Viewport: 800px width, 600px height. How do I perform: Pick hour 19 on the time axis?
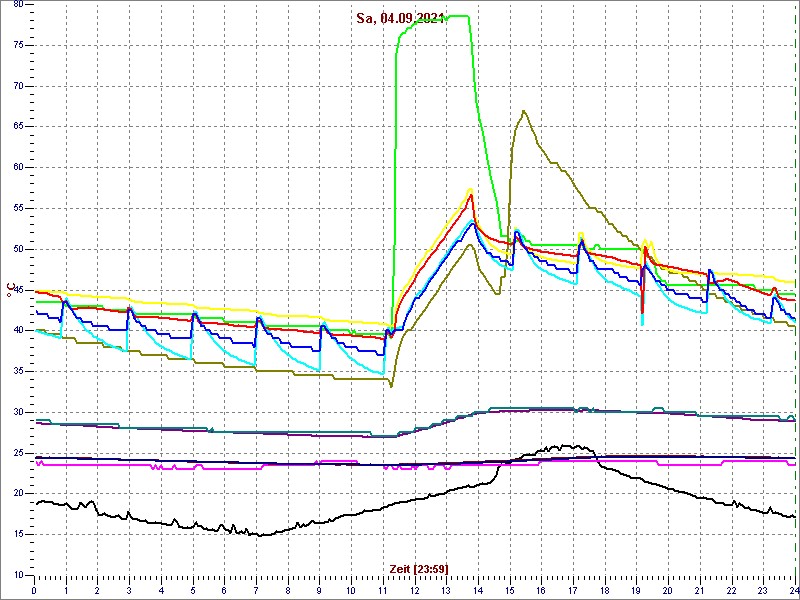click(636, 590)
